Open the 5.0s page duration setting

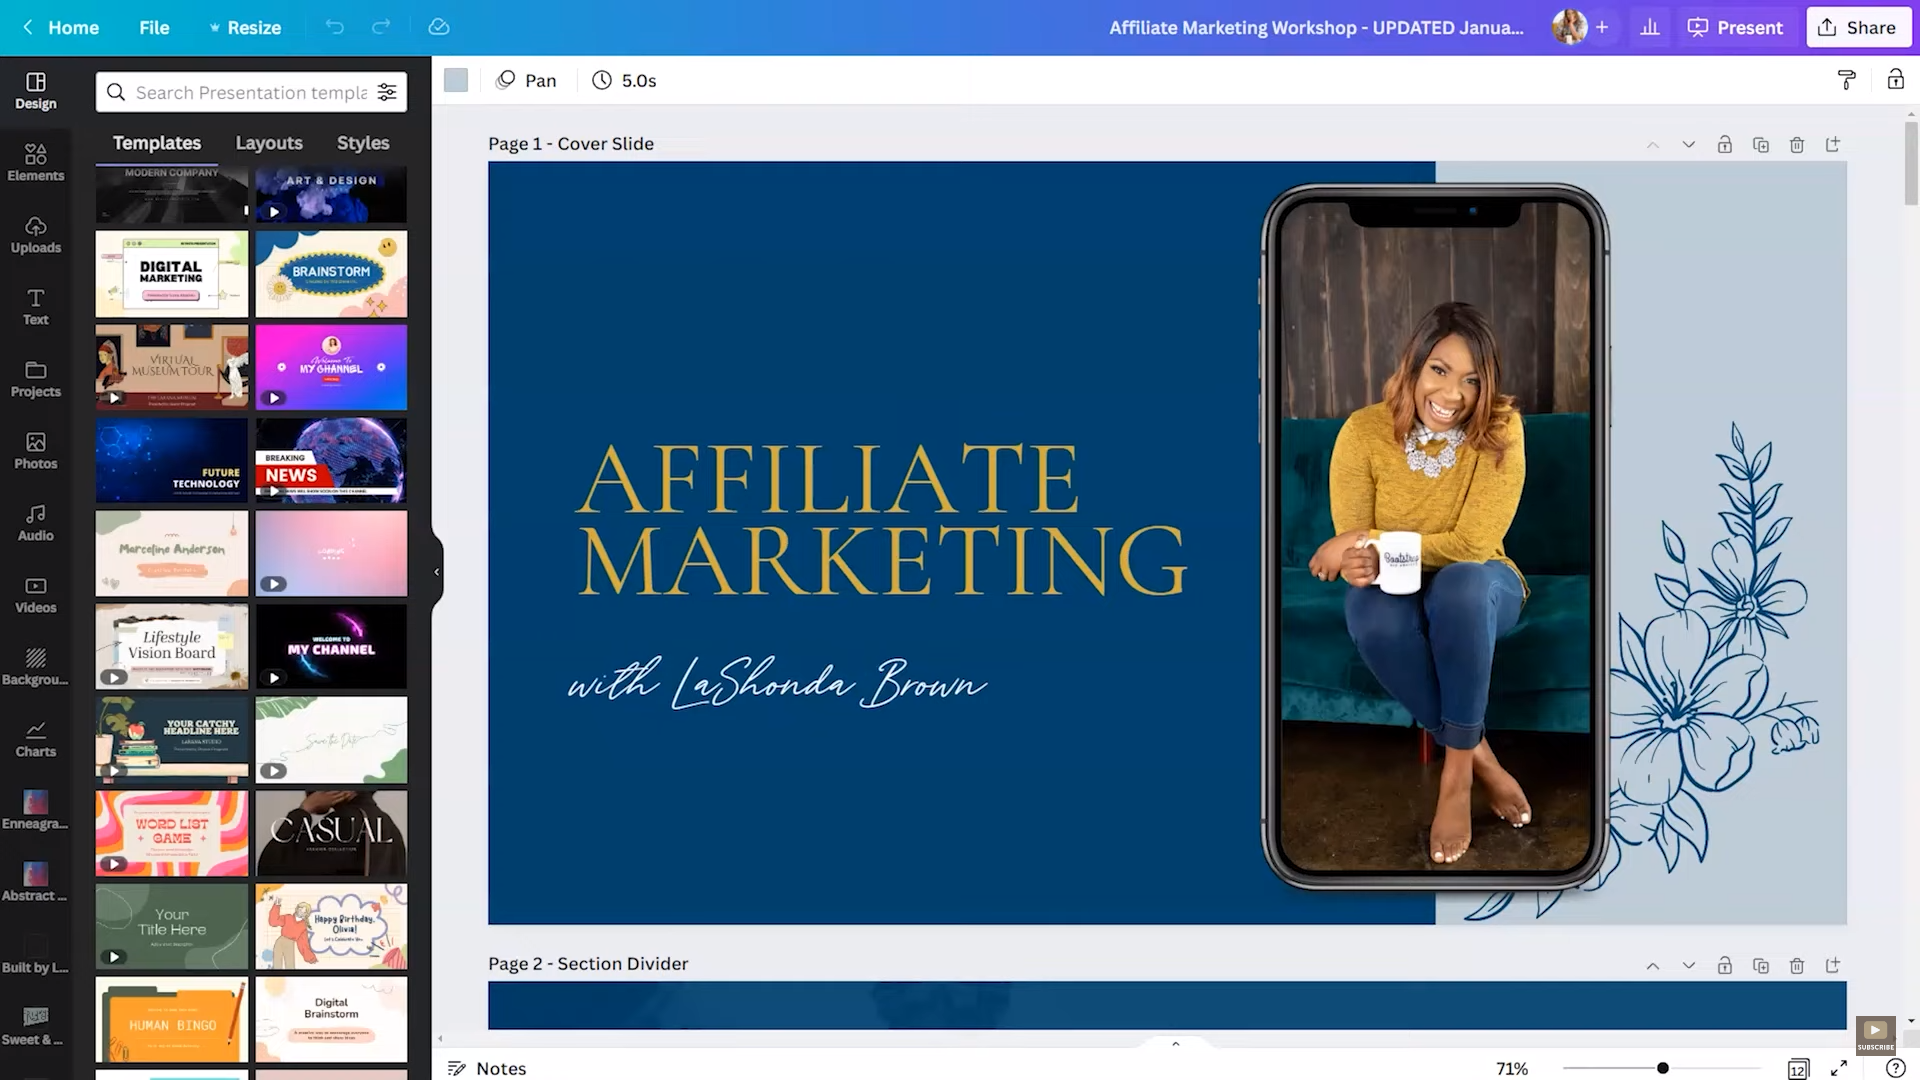(624, 80)
